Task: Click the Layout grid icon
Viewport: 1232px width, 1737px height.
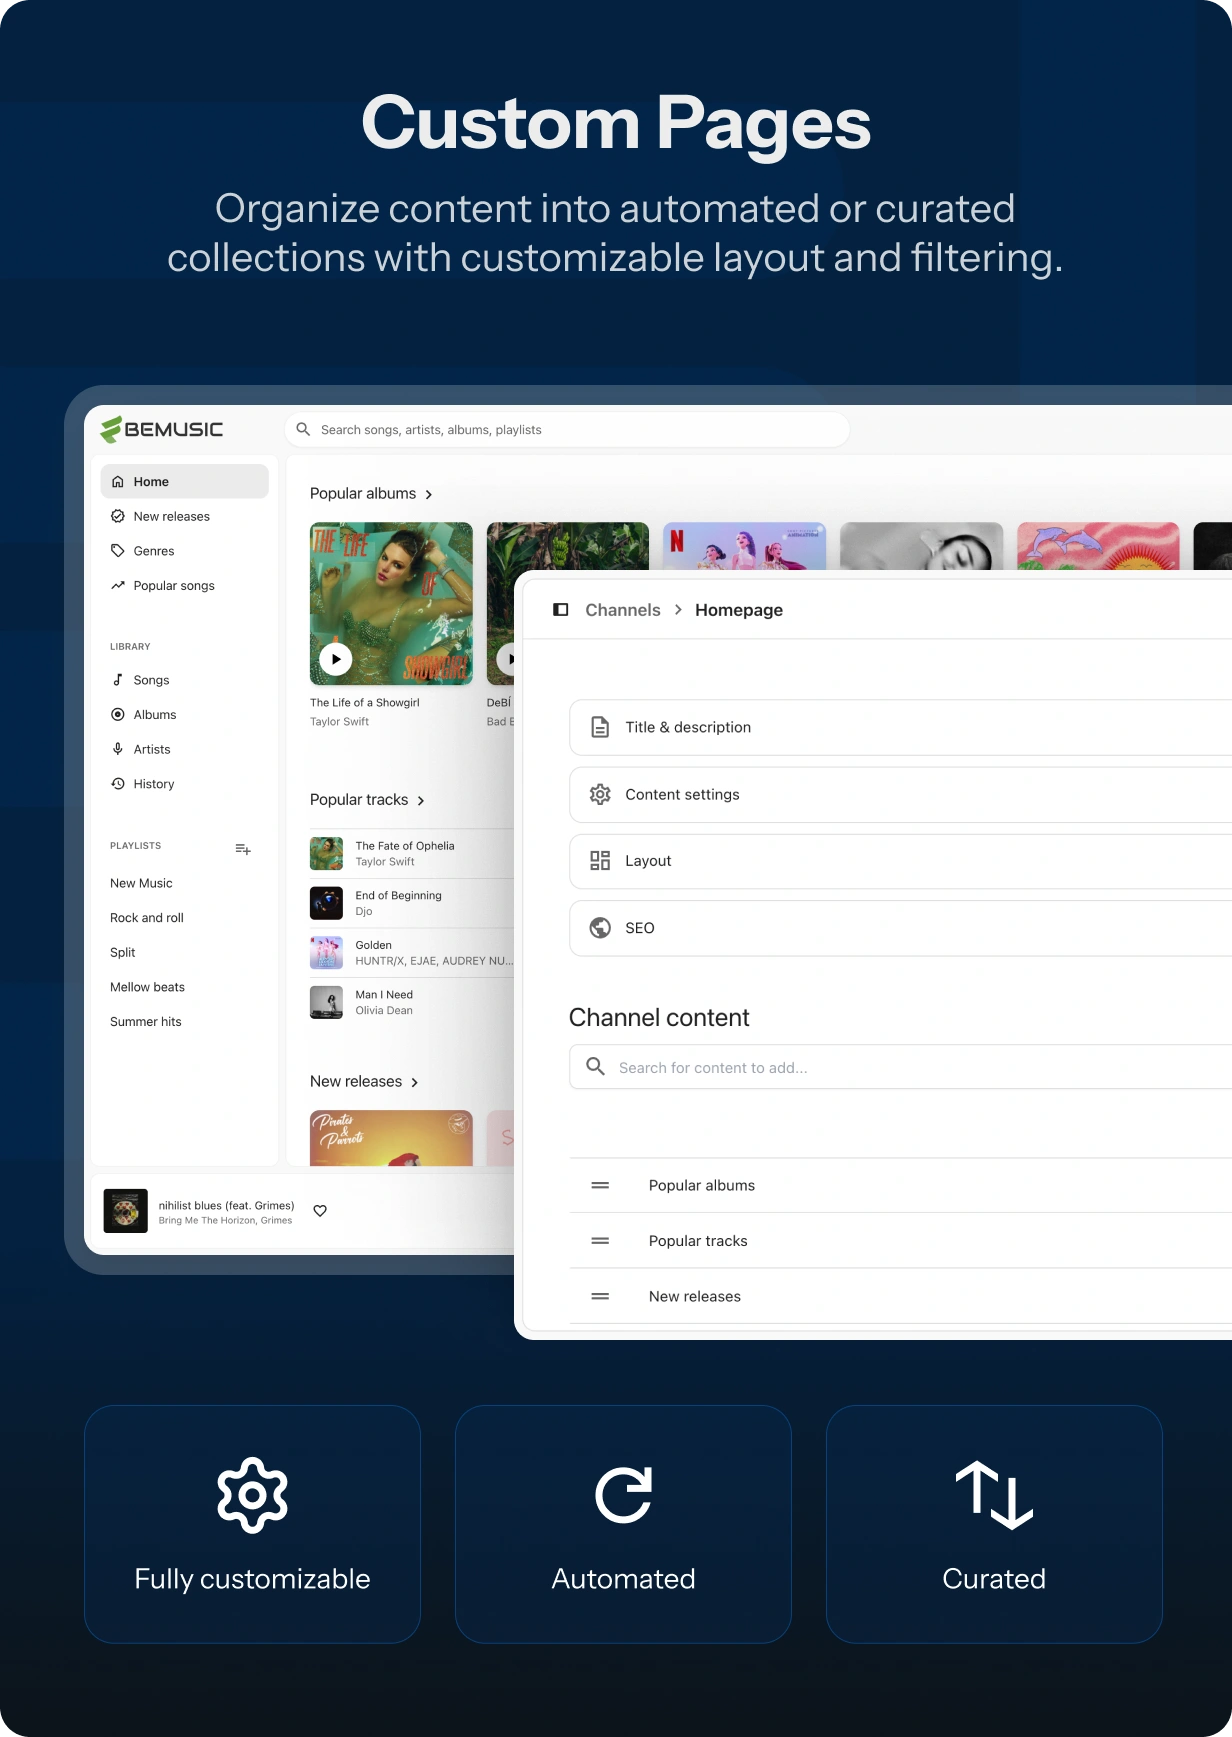Action: tap(600, 861)
